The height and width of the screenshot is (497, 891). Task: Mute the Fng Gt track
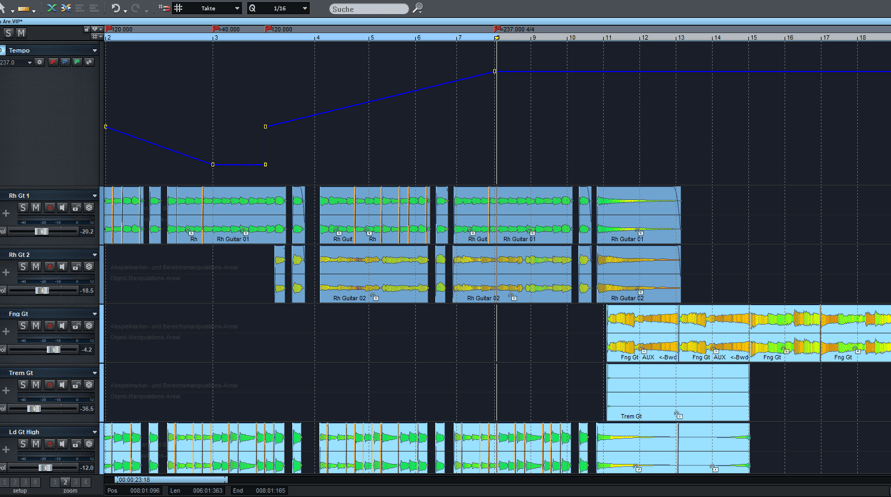click(36, 326)
